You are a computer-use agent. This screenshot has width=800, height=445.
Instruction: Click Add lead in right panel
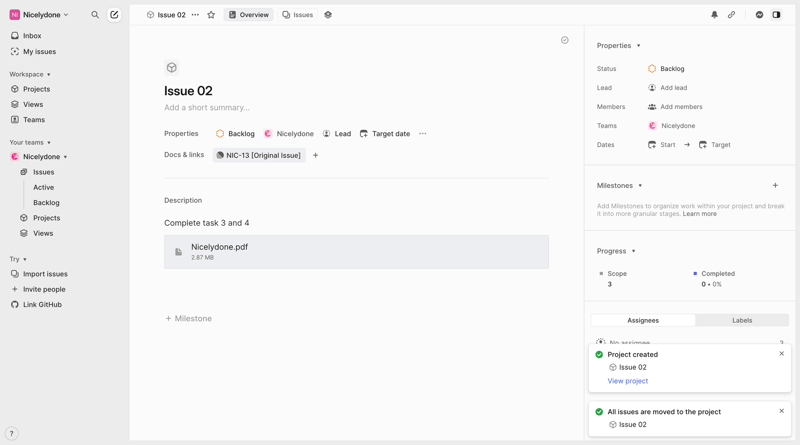coord(667,88)
